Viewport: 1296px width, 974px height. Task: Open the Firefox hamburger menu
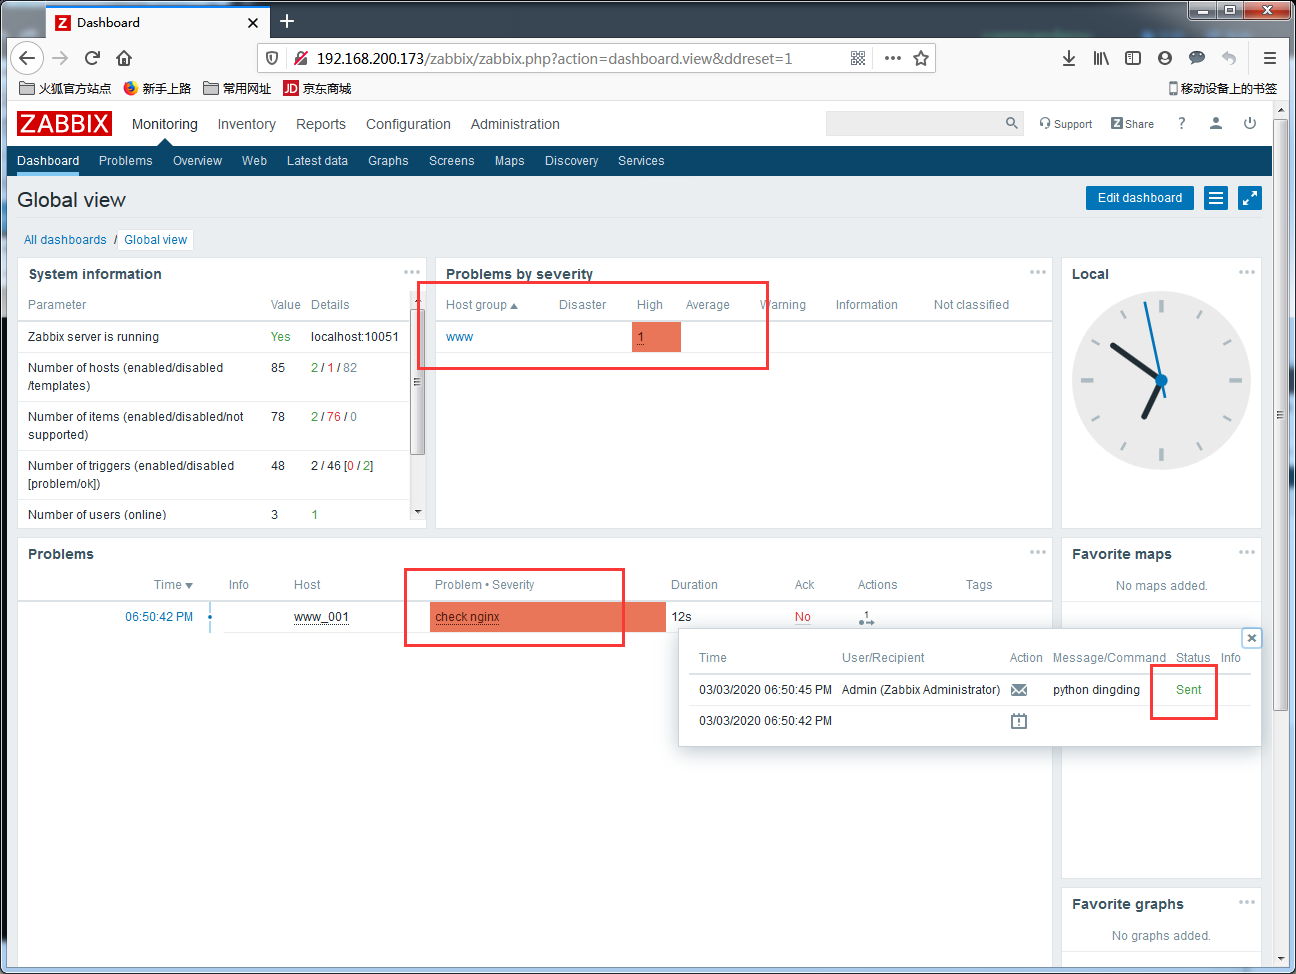pos(1270,58)
